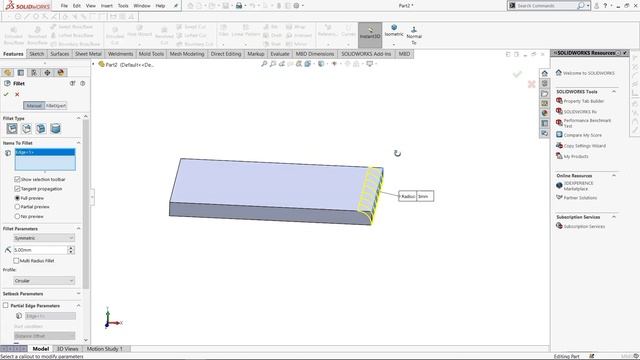The width and height of the screenshot is (640, 360).
Task: Collapse the Subscription Services section
Action: pyautogui.click(x=614, y=217)
